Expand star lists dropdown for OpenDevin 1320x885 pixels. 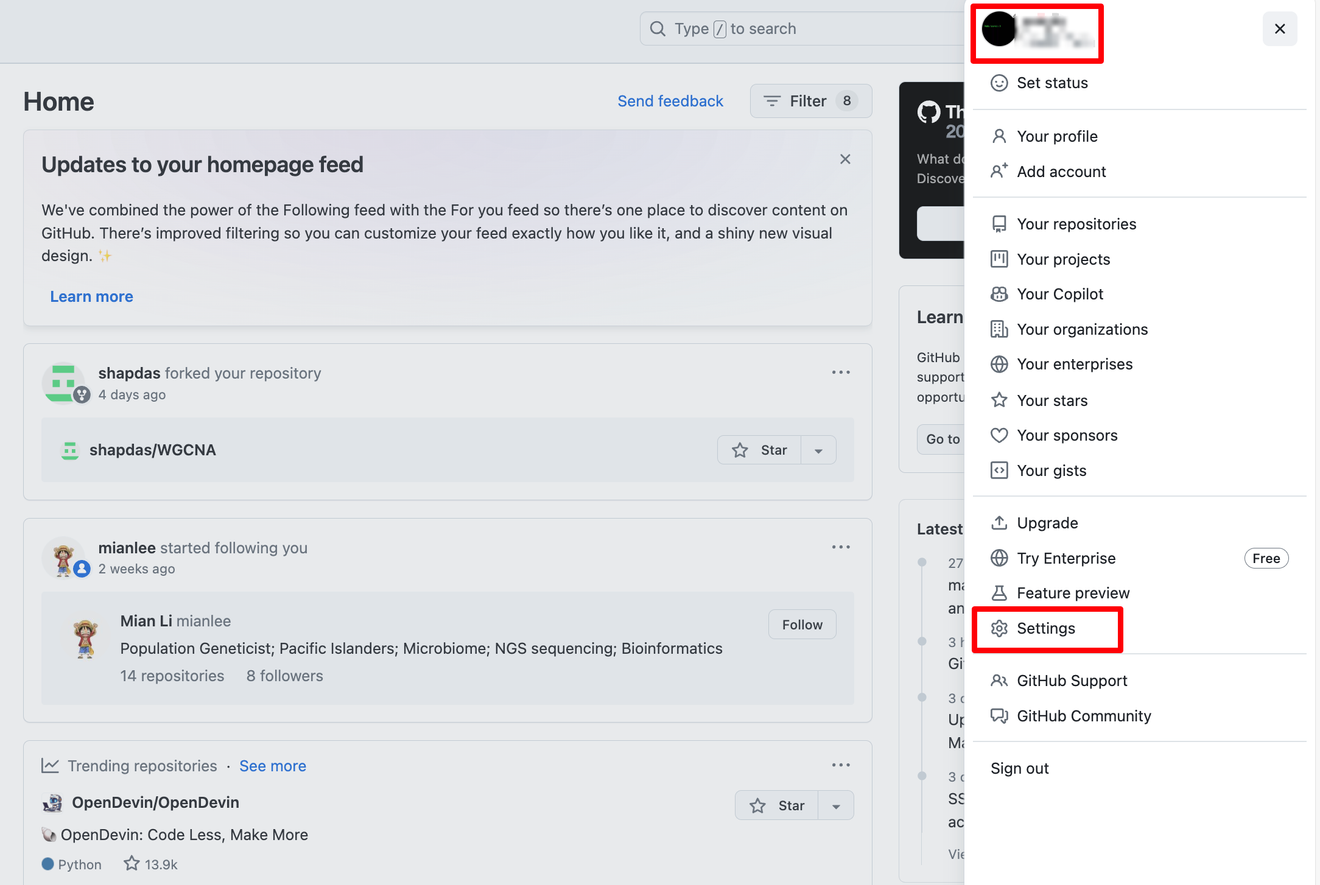coord(836,805)
